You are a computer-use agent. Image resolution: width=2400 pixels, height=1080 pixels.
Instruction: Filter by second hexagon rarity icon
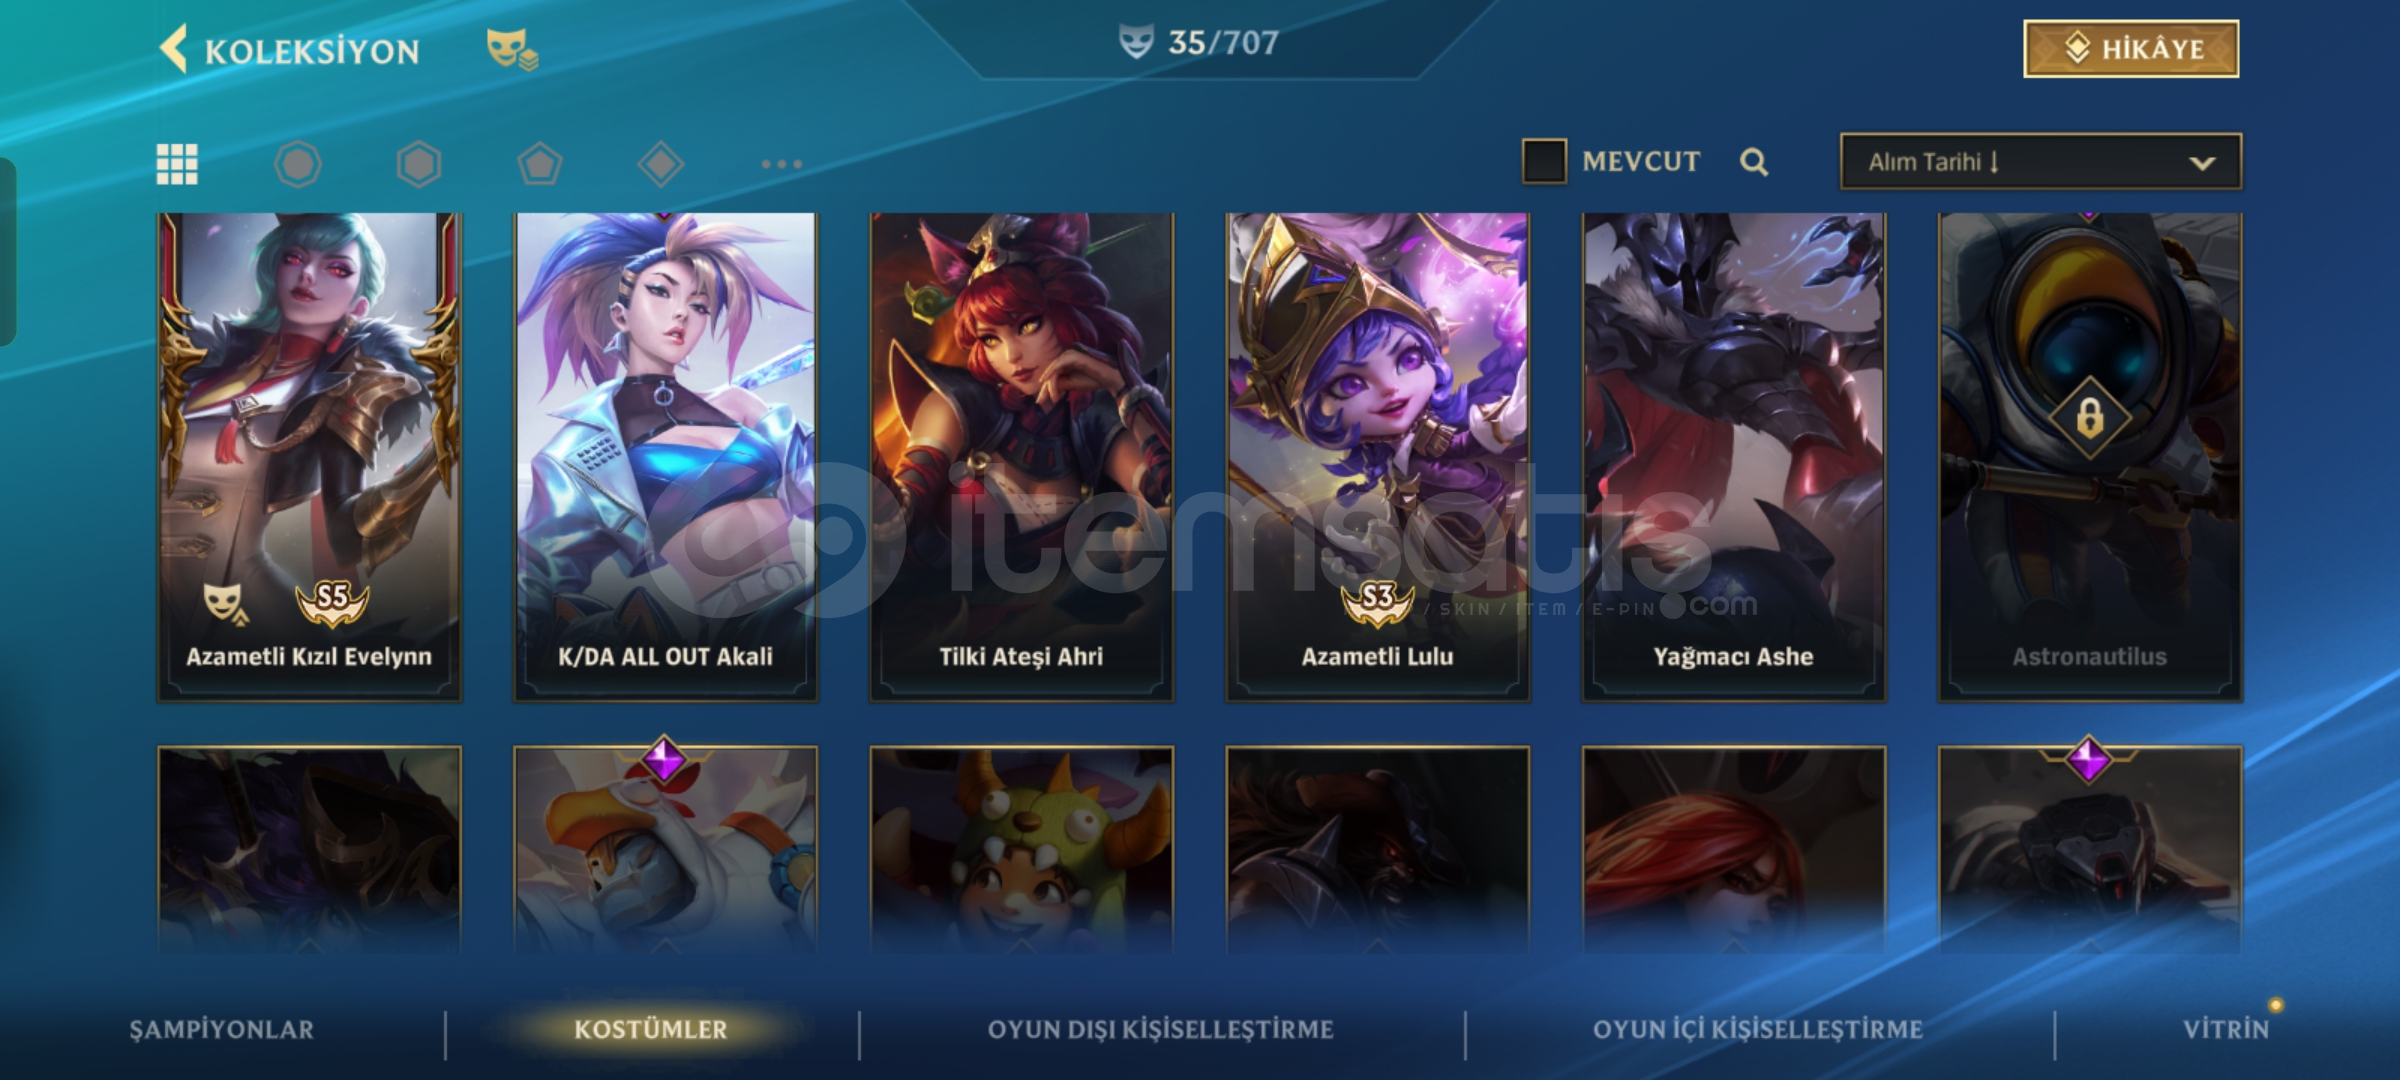pyautogui.click(x=419, y=164)
